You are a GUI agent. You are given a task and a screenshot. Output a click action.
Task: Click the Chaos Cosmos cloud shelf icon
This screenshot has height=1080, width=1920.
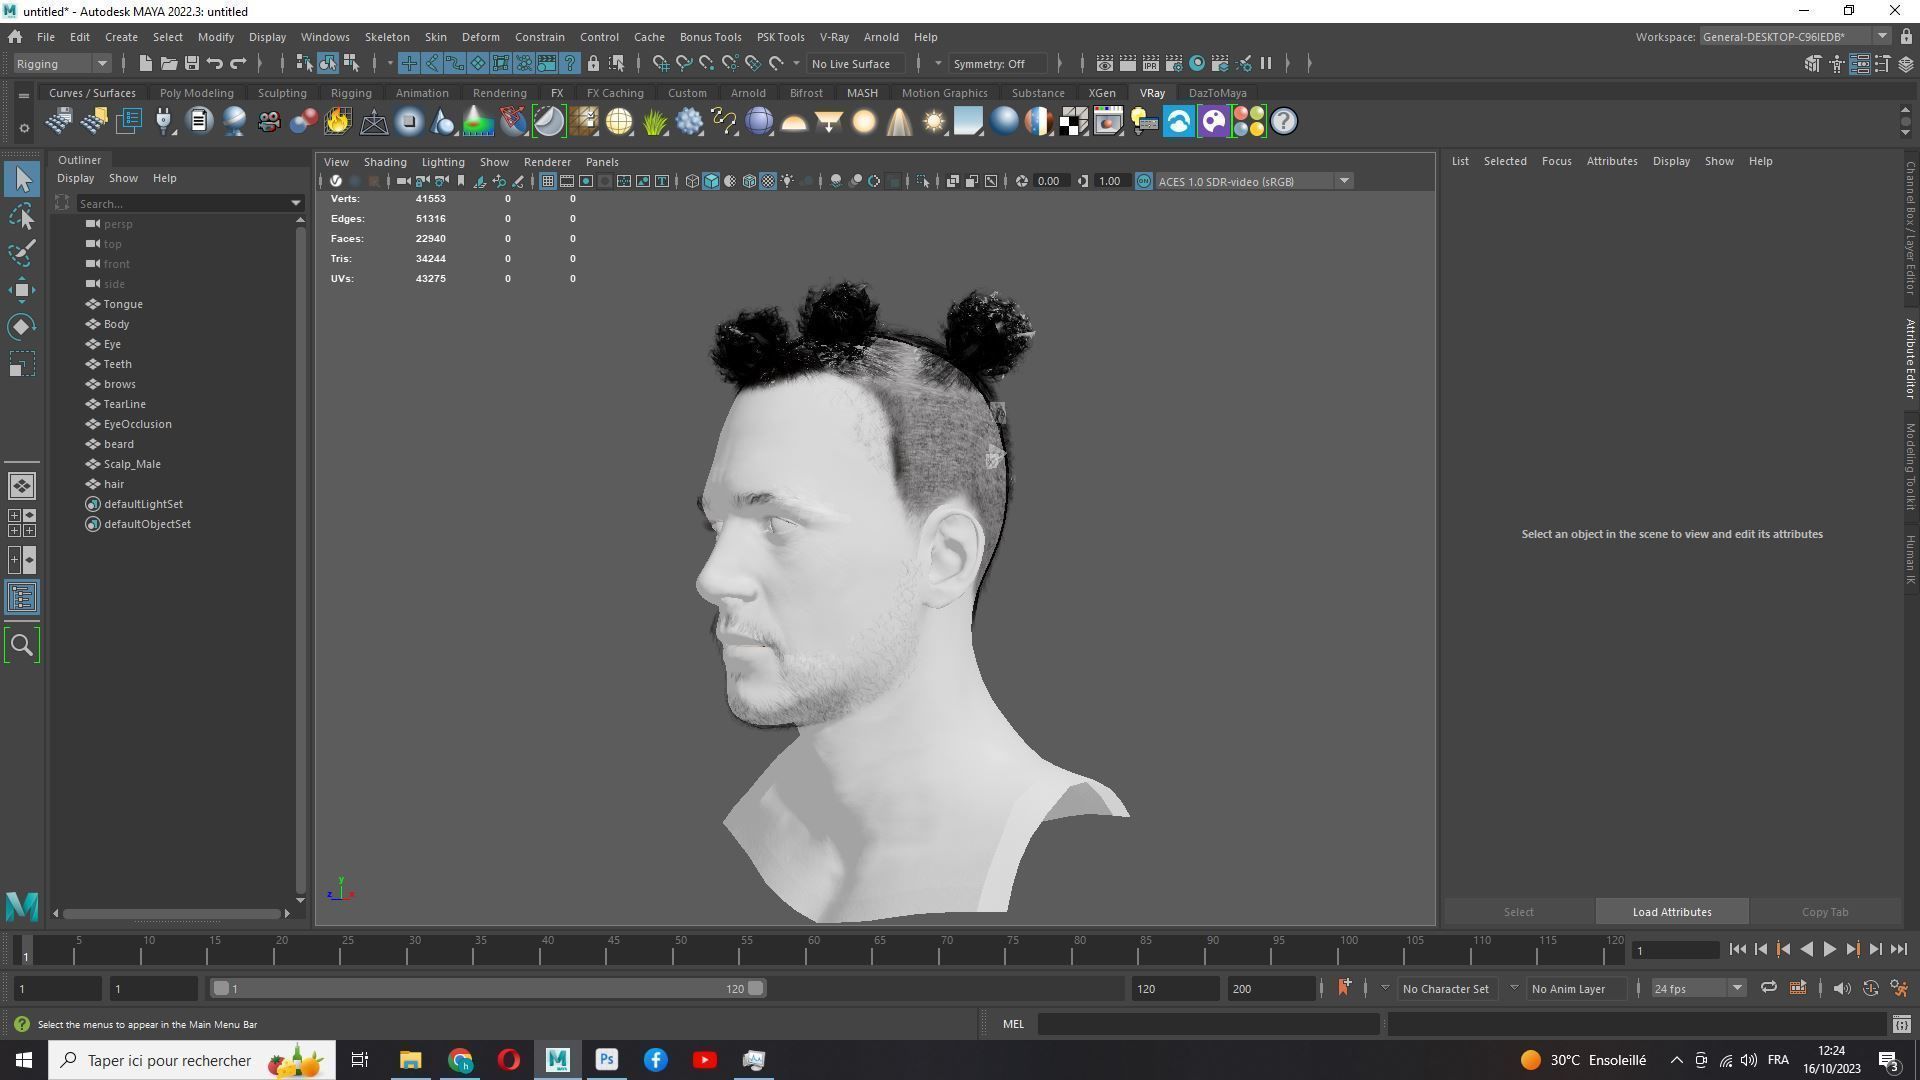[x=1179, y=122]
